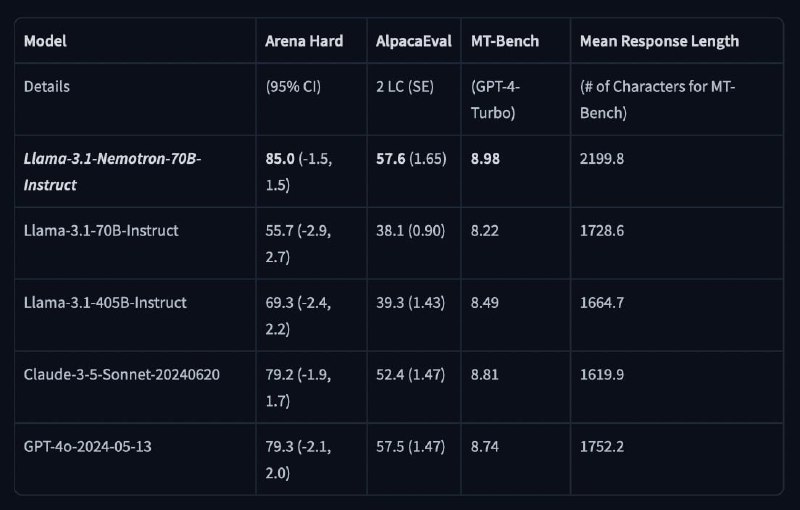Click the Mean Response Length header
The height and width of the screenshot is (510, 800).
coord(659,41)
